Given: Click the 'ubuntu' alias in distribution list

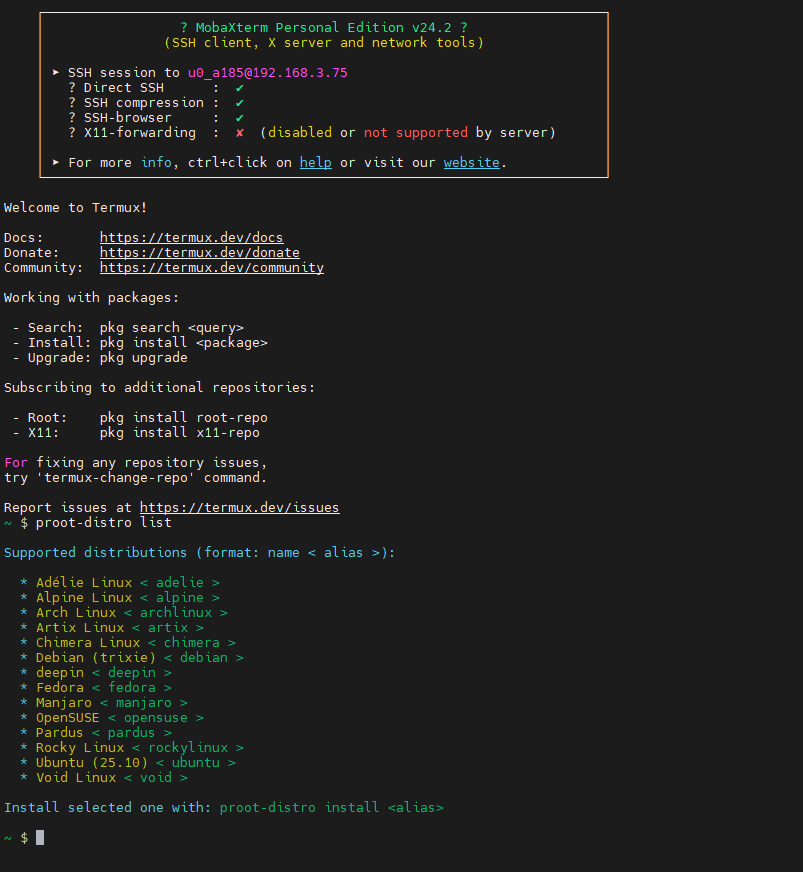Looking at the screenshot, I should coord(195,763).
